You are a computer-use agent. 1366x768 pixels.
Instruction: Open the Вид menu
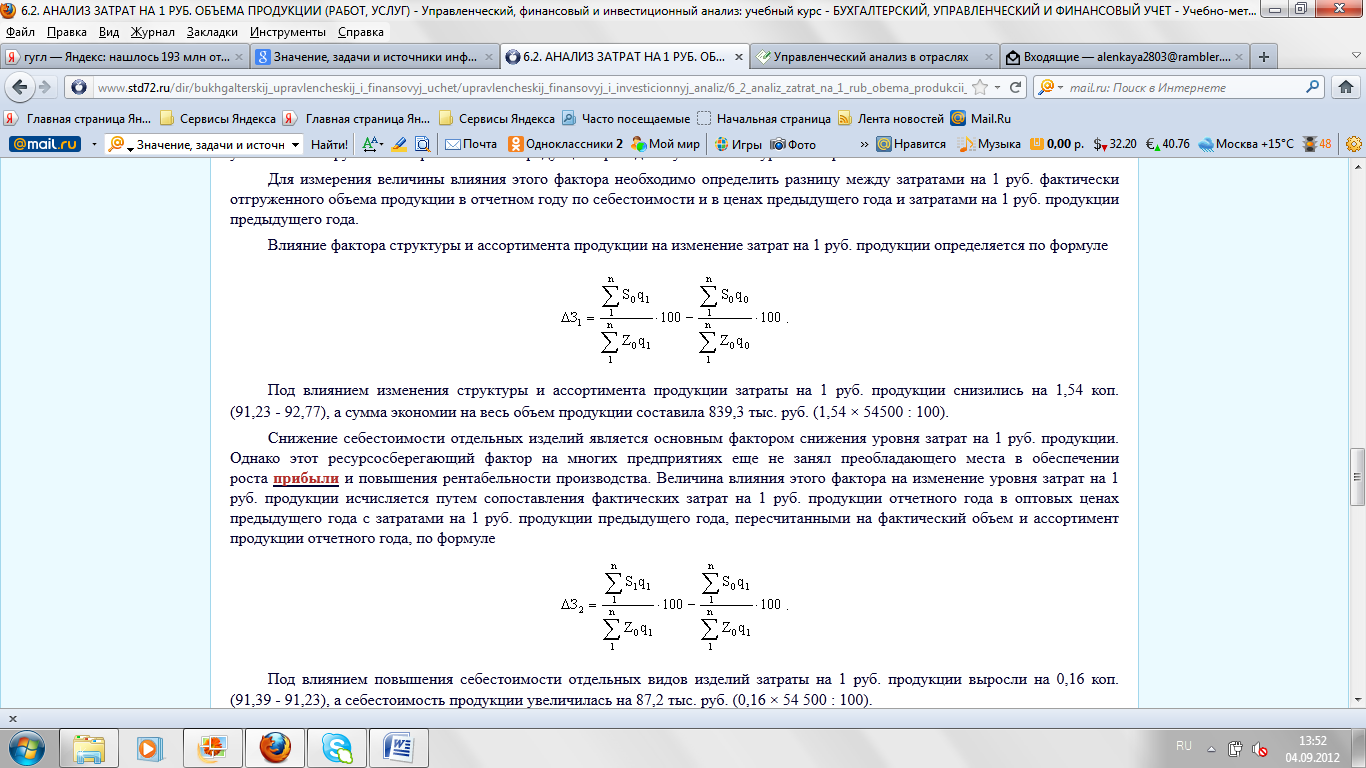pos(110,31)
